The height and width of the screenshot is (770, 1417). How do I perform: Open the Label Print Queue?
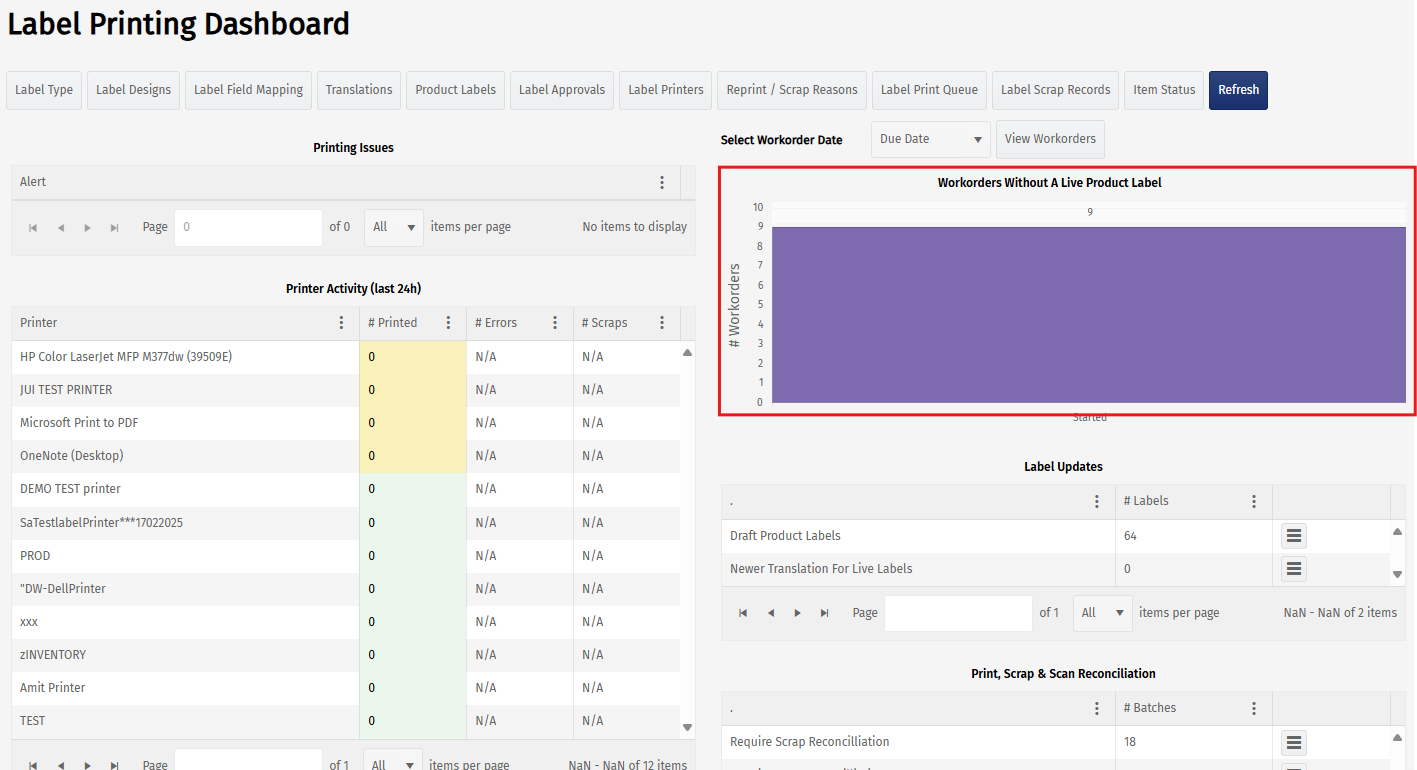coord(930,90)
